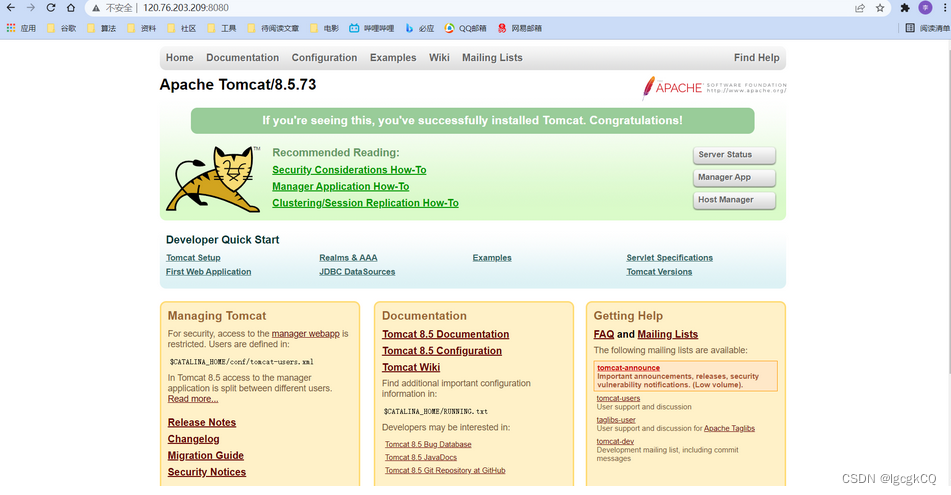Open the QQ邮箱 bookmark
The width and height of the screenshot is (951, 495).
466,28
